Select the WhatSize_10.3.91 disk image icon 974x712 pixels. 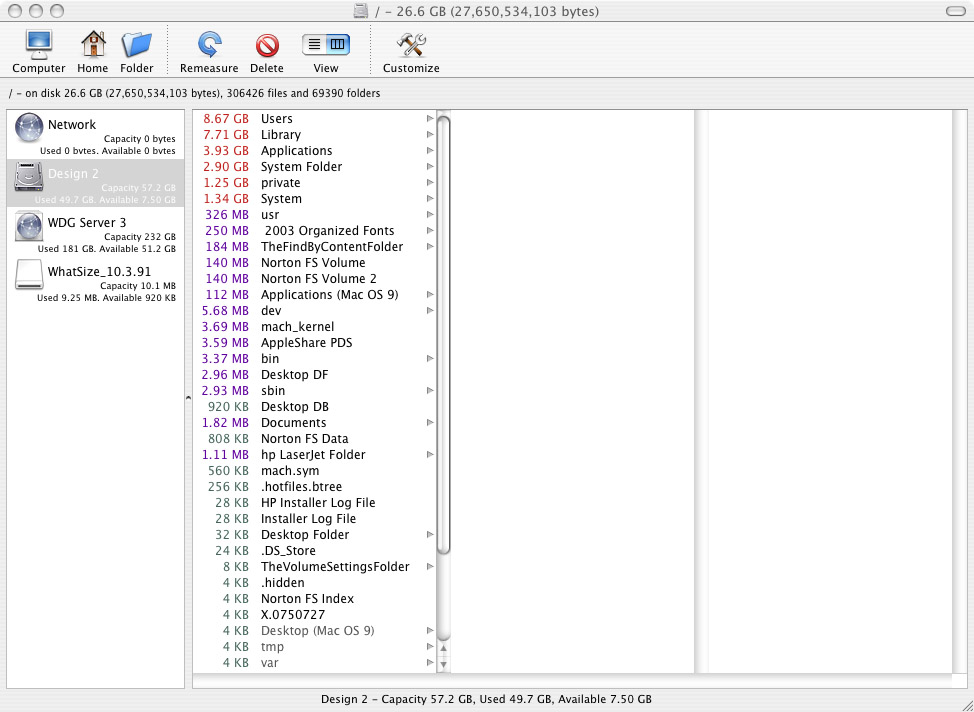[x=29, y=275]
